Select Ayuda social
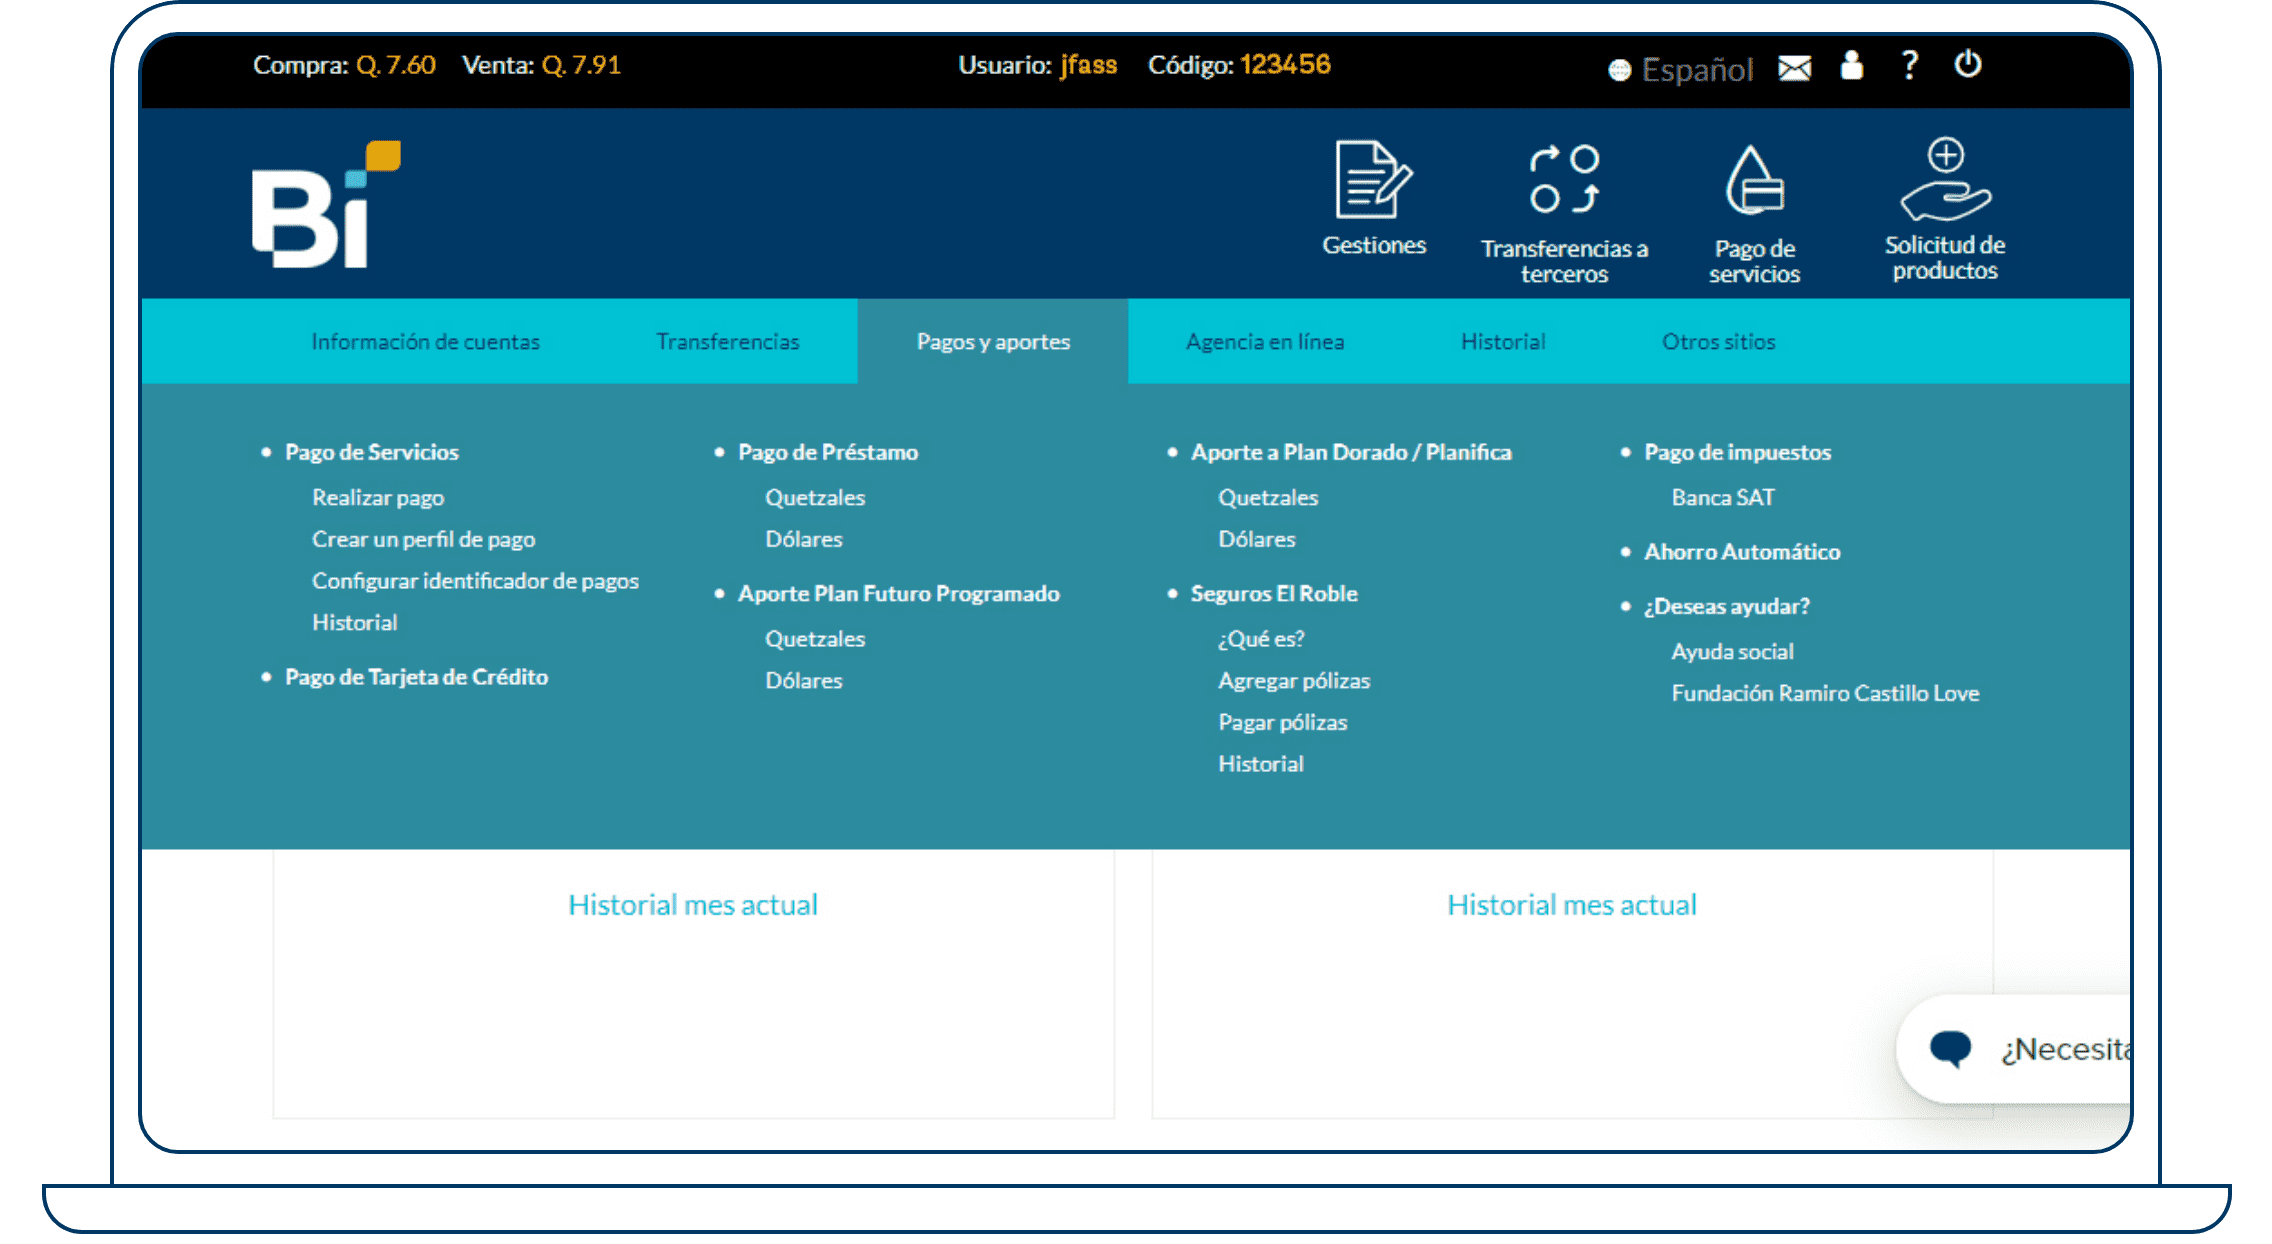Image resolution: width=2272 pixels, height=1244 pixels. coord(1733,652)
